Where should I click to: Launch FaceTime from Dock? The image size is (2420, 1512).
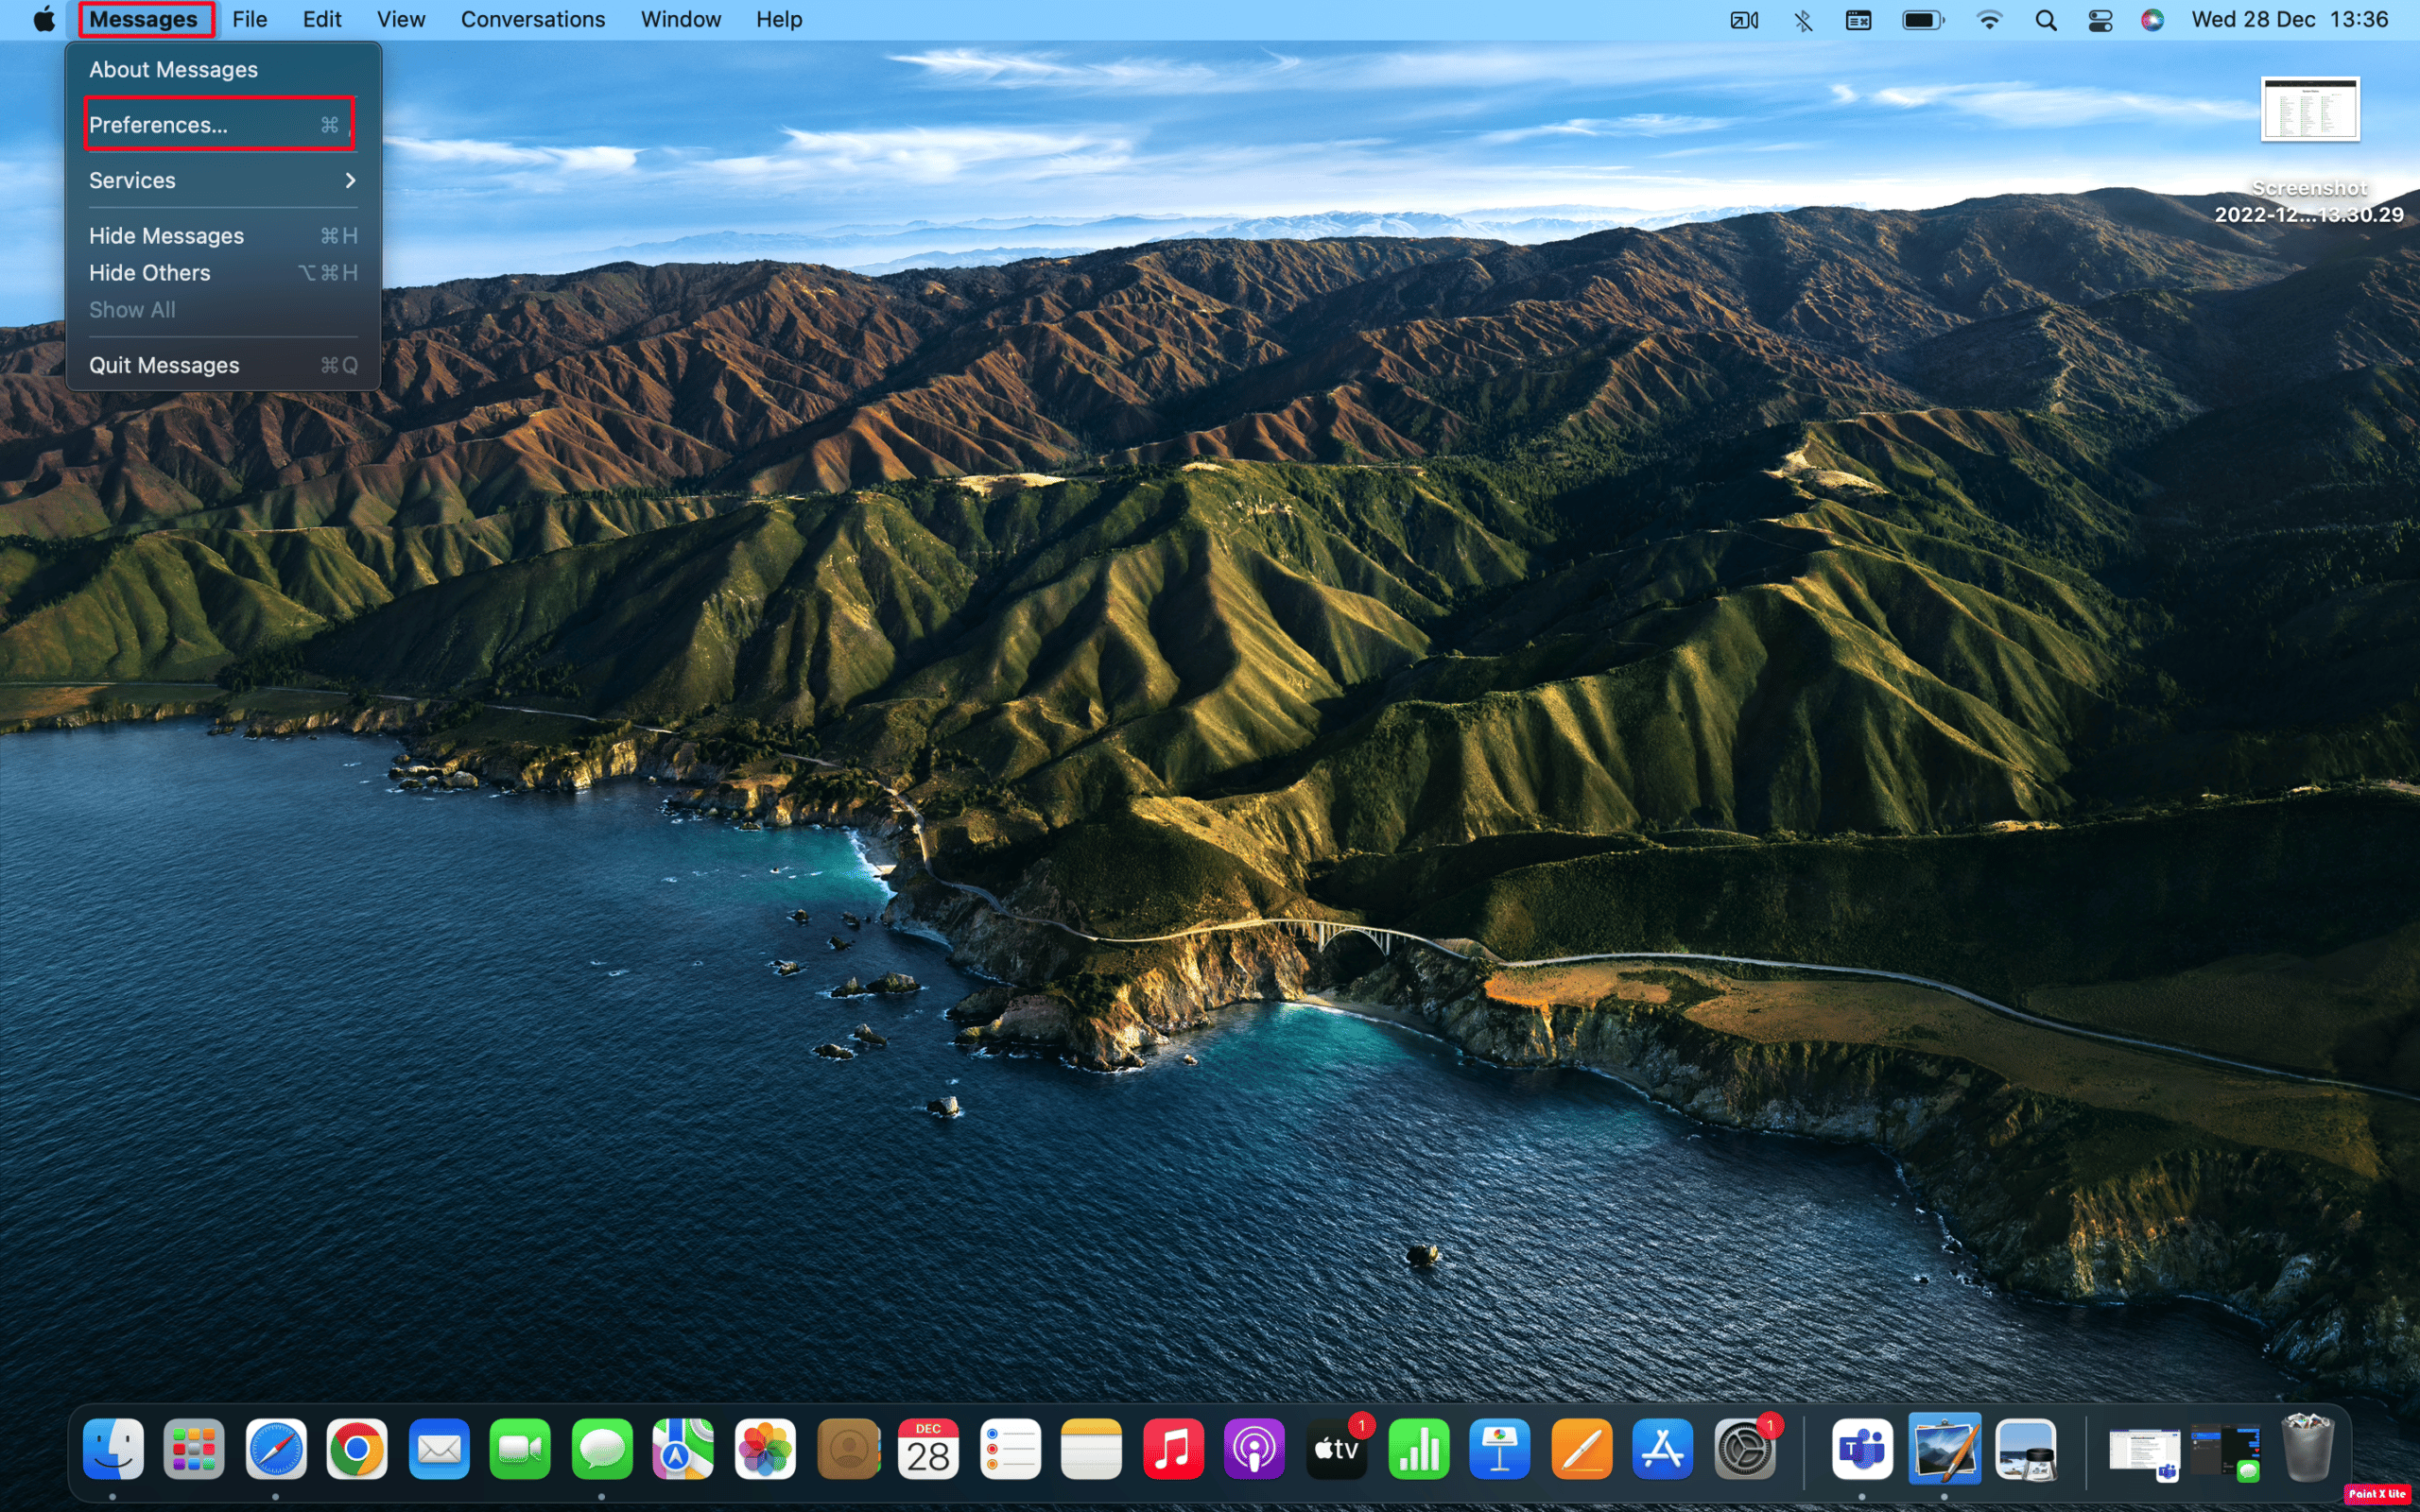[x=517, y=1450]
